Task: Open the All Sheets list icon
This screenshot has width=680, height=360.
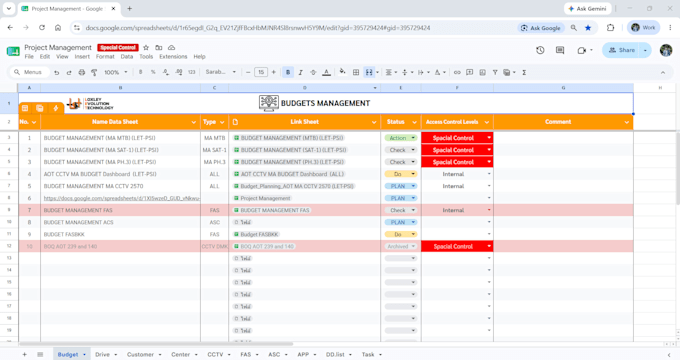Action: coord(40,354)
